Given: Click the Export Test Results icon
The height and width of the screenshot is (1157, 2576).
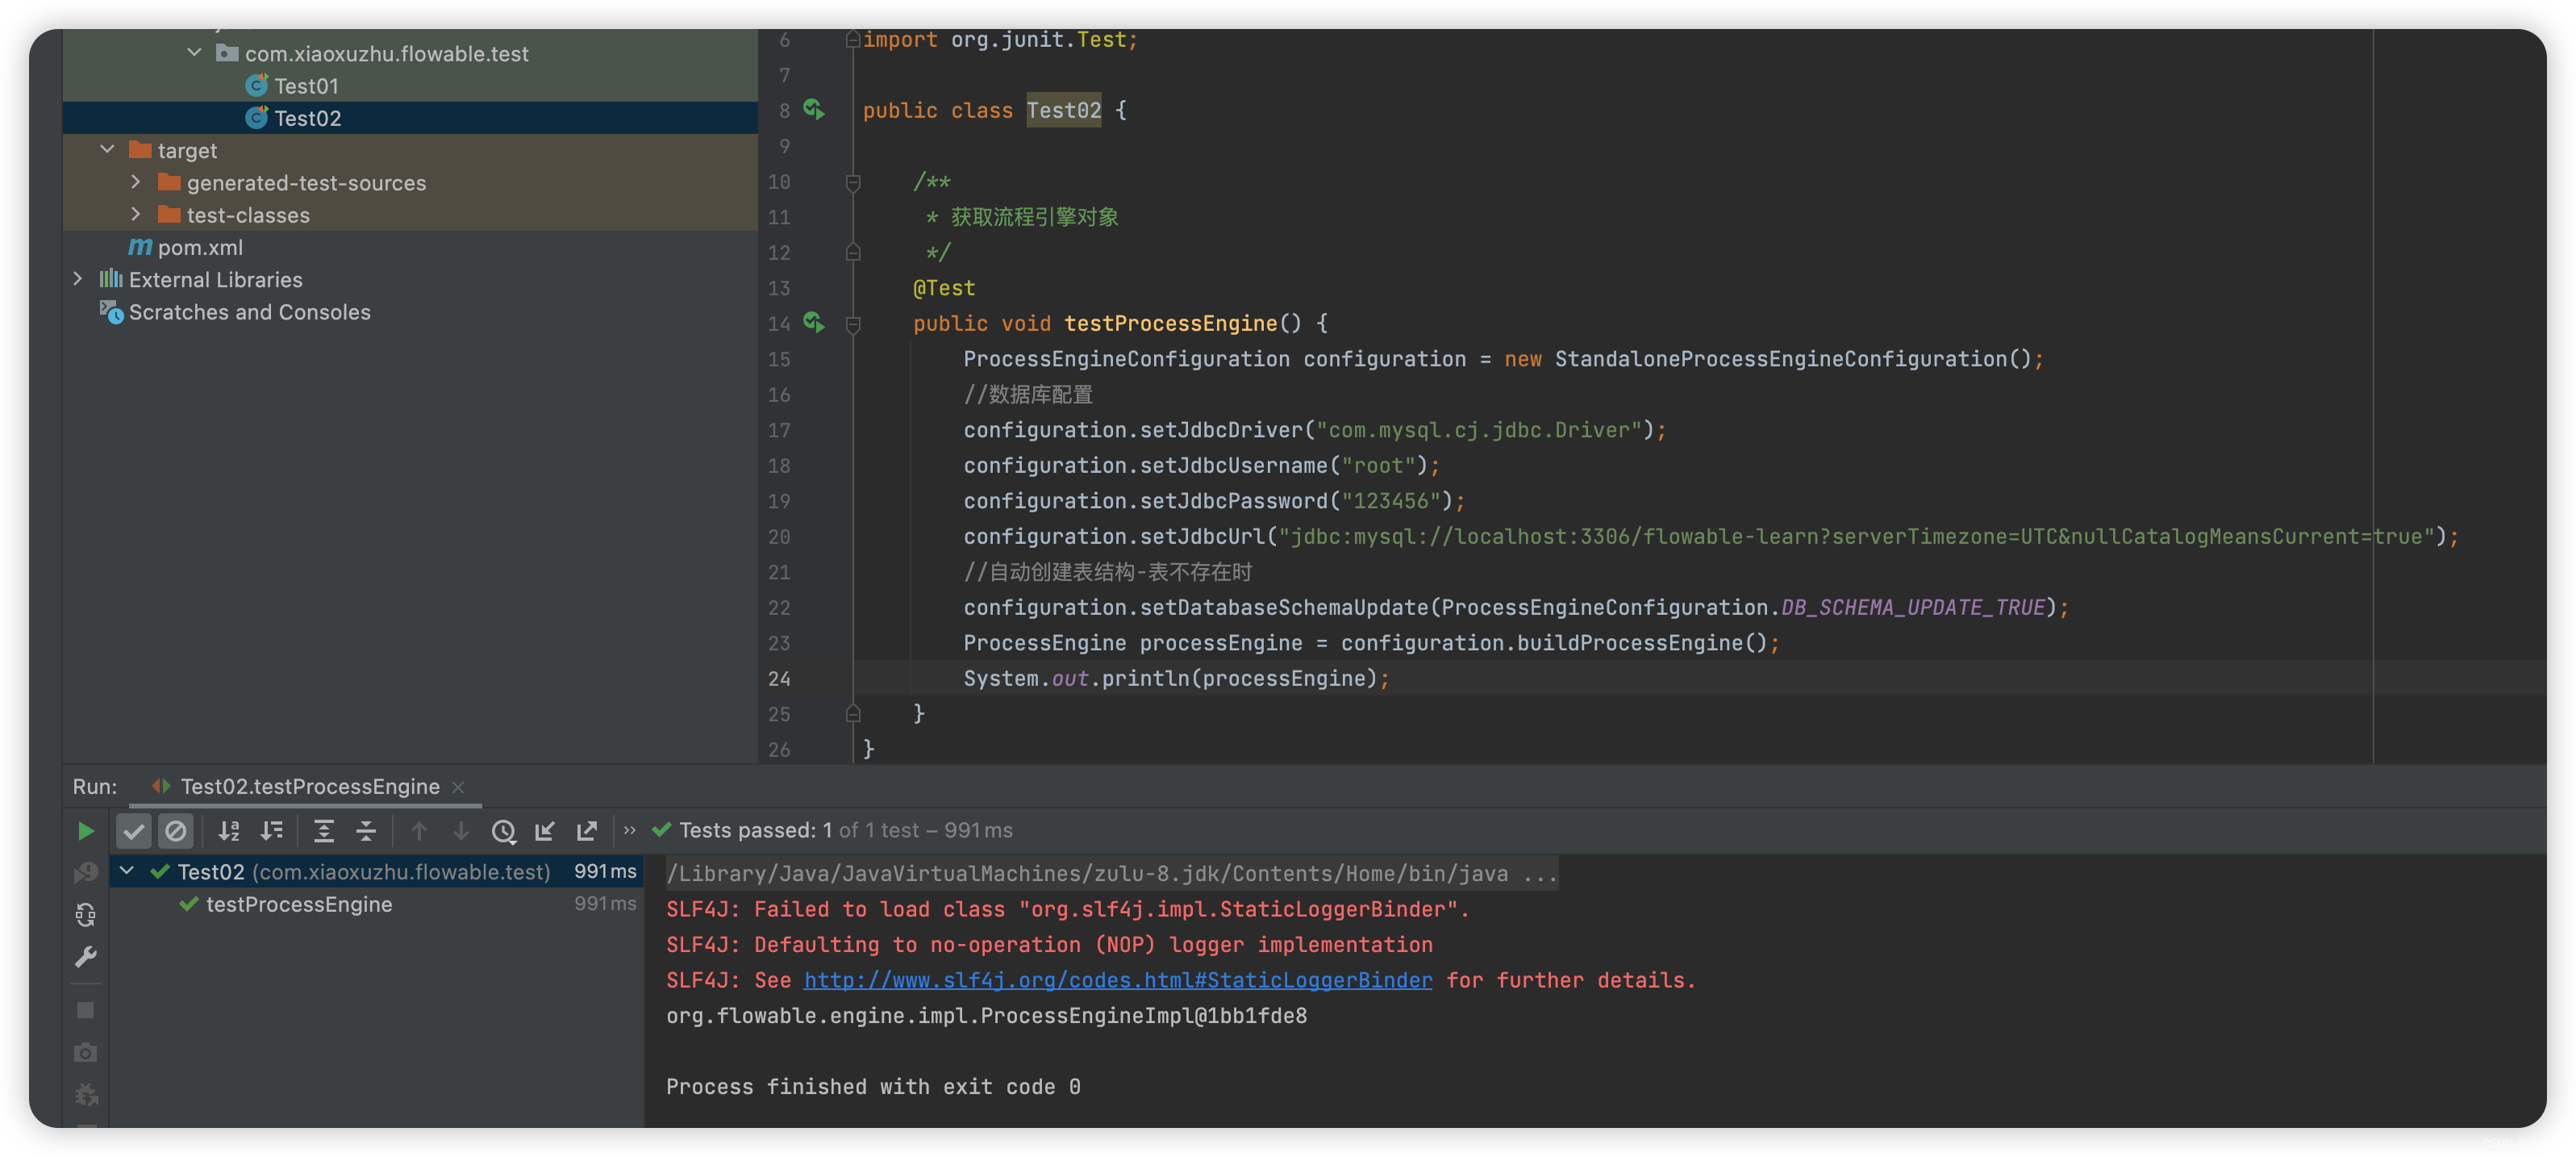Looking at the screenshot, I should [587, 830].
